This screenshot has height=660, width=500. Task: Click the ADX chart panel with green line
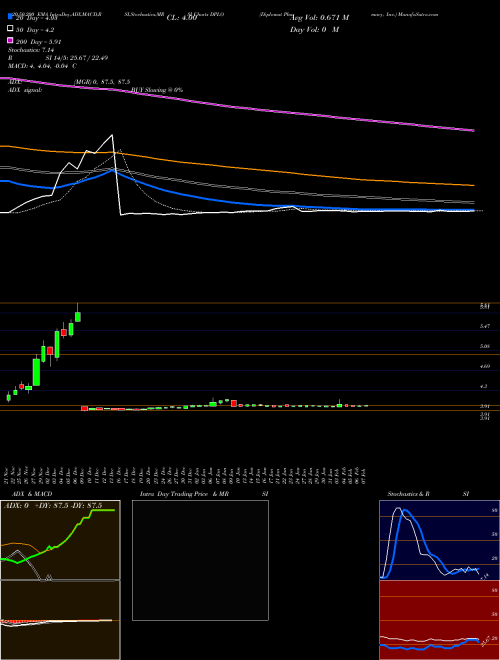click(x=60, y=540)
